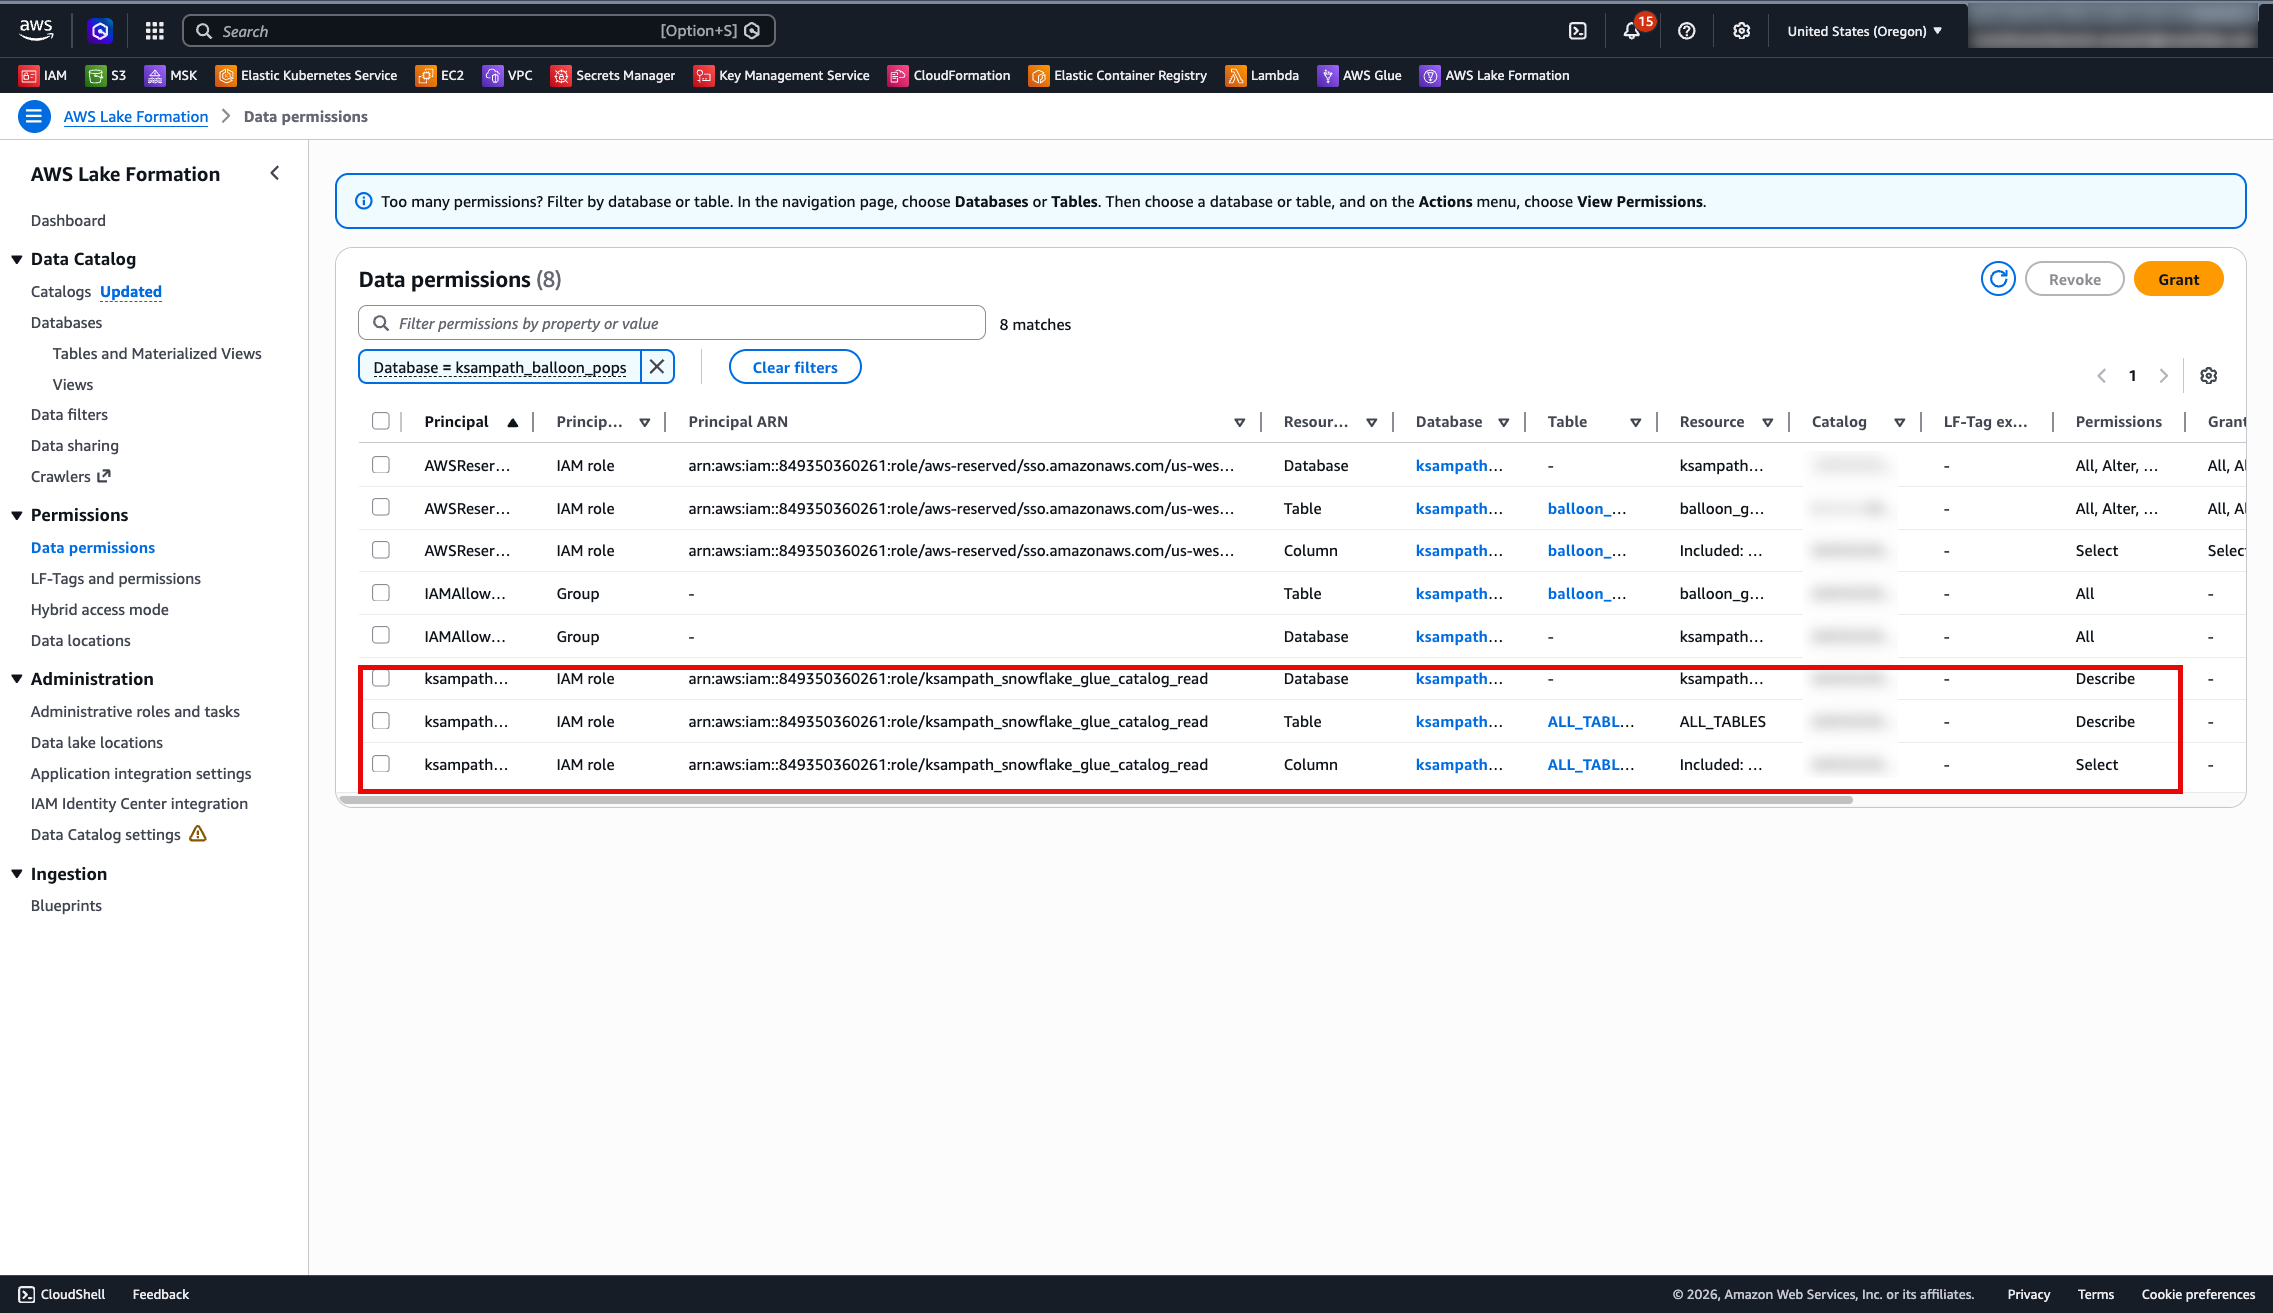Open S3 shortcut in favorites bar
Screen dimensions: 2273x1313
[x=106, y=75]
